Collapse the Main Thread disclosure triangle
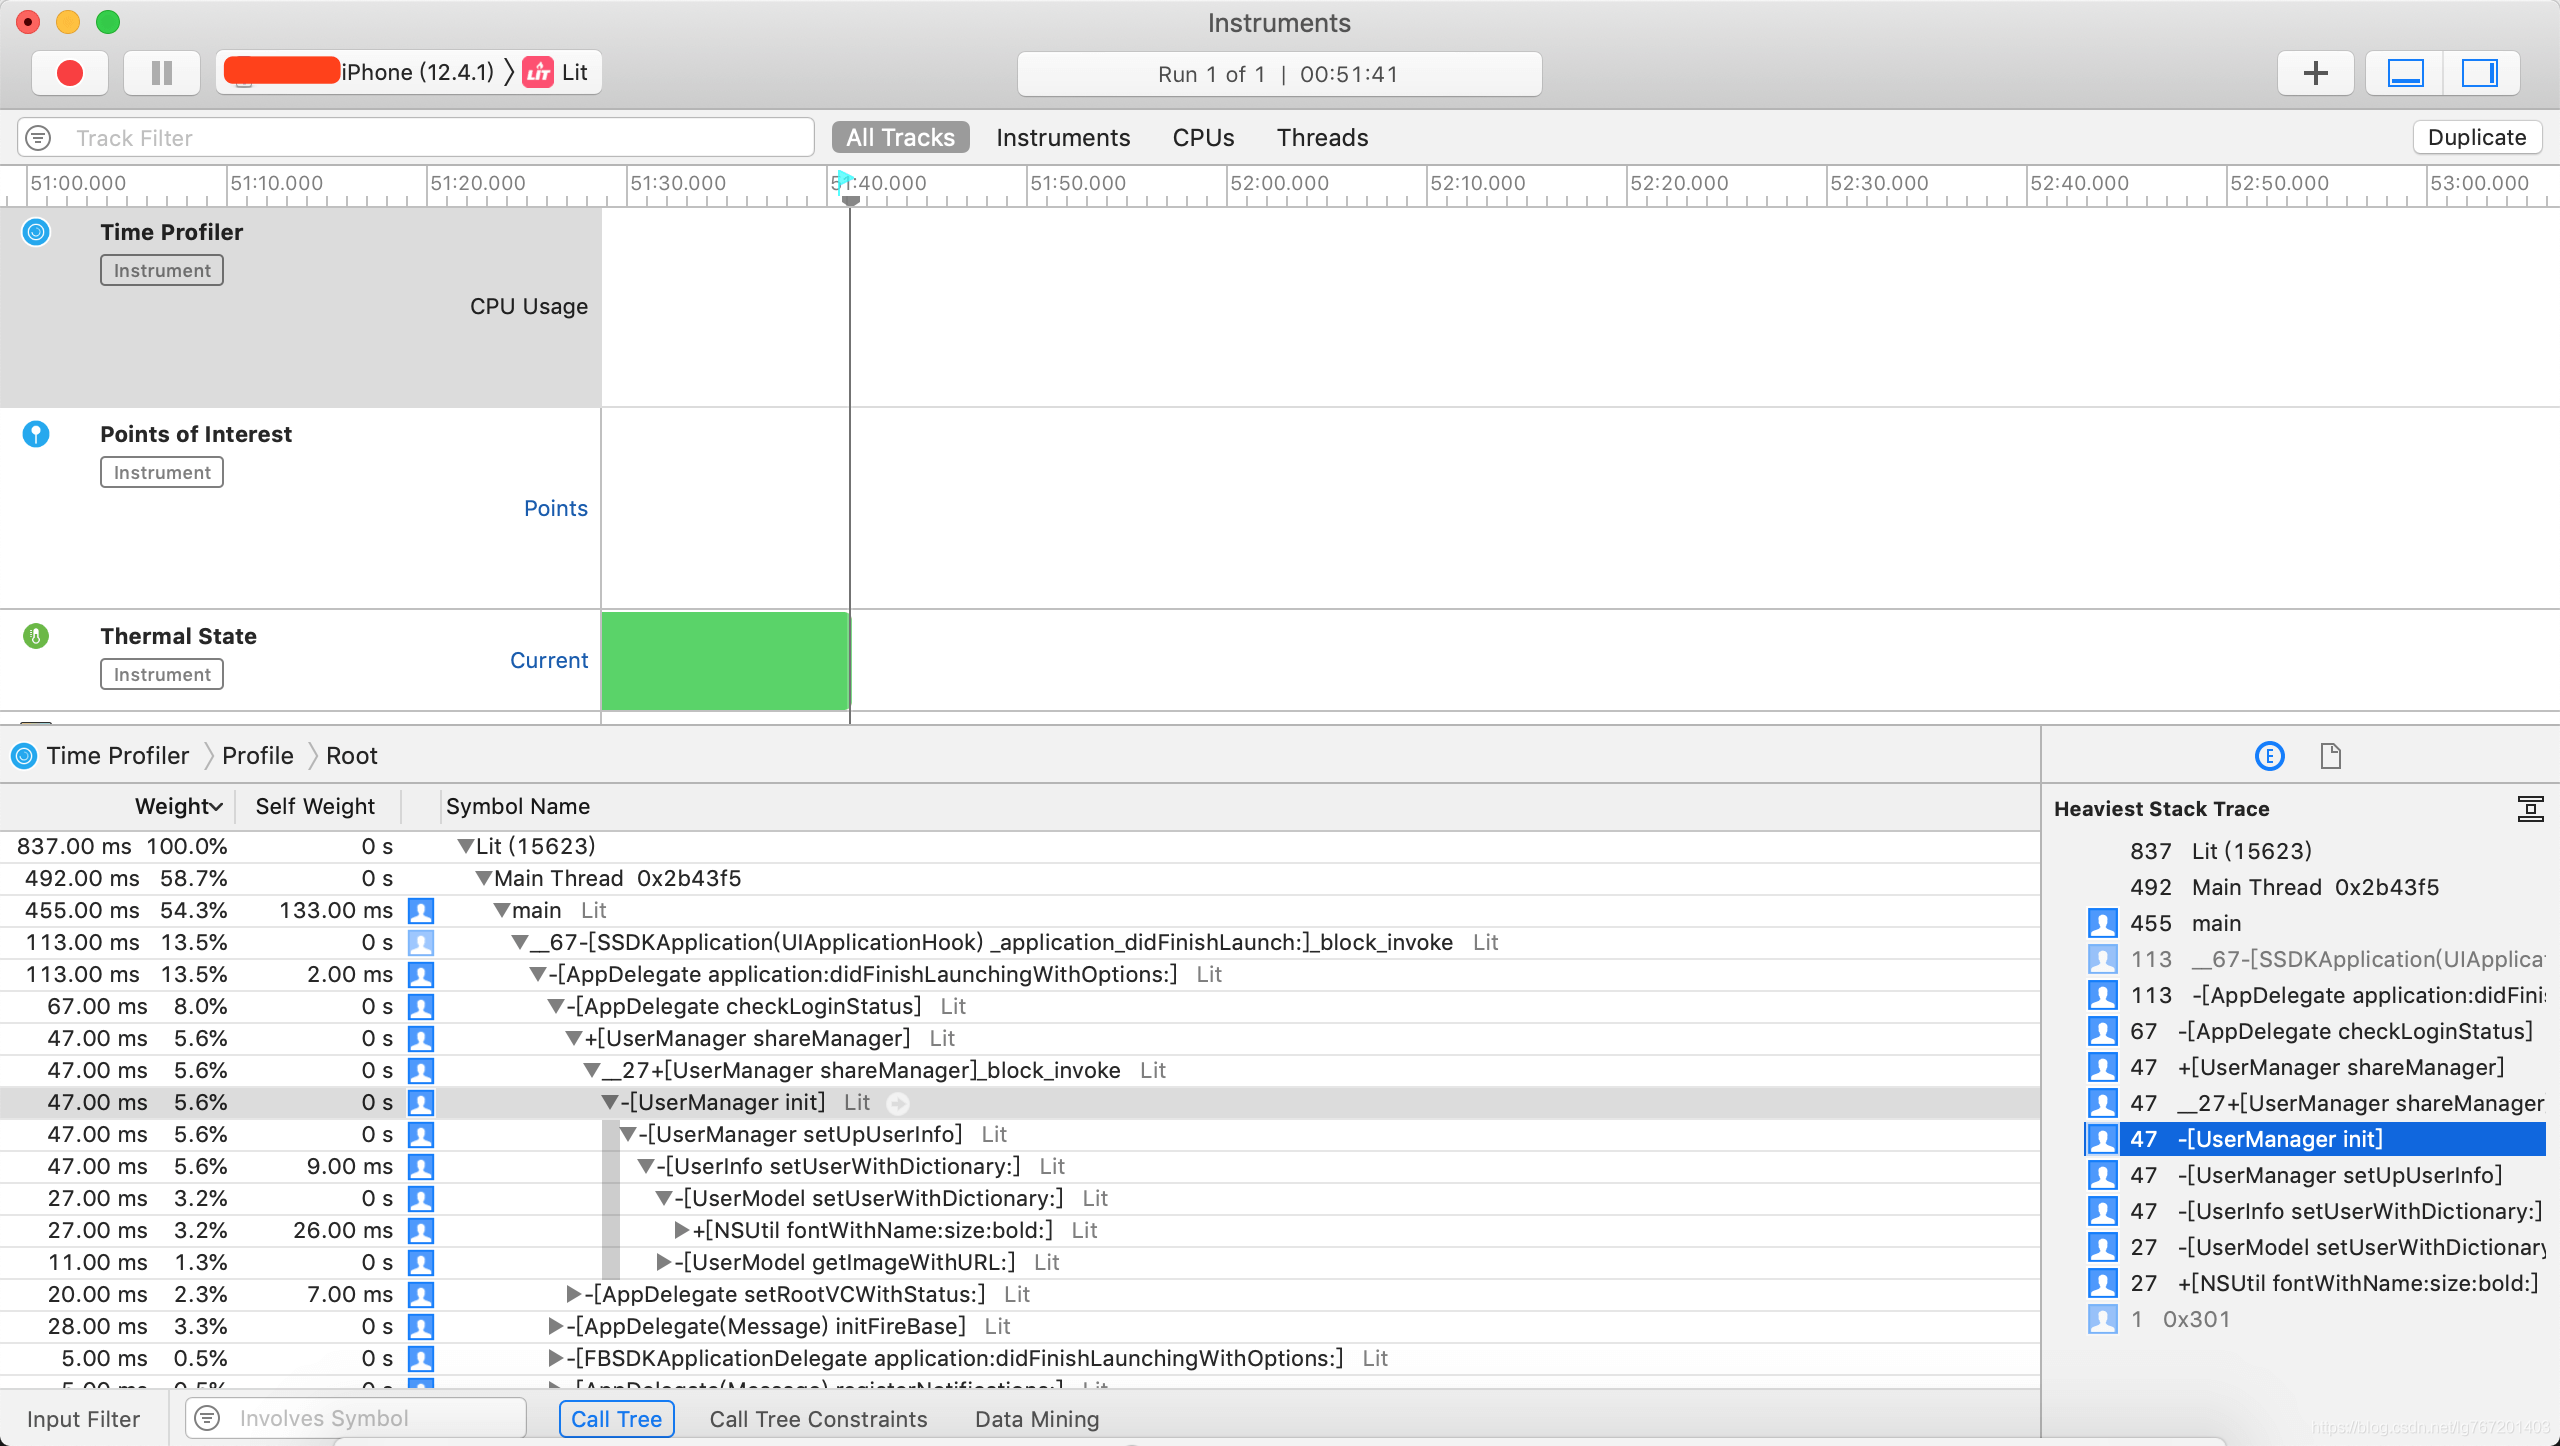 [484, 878]
